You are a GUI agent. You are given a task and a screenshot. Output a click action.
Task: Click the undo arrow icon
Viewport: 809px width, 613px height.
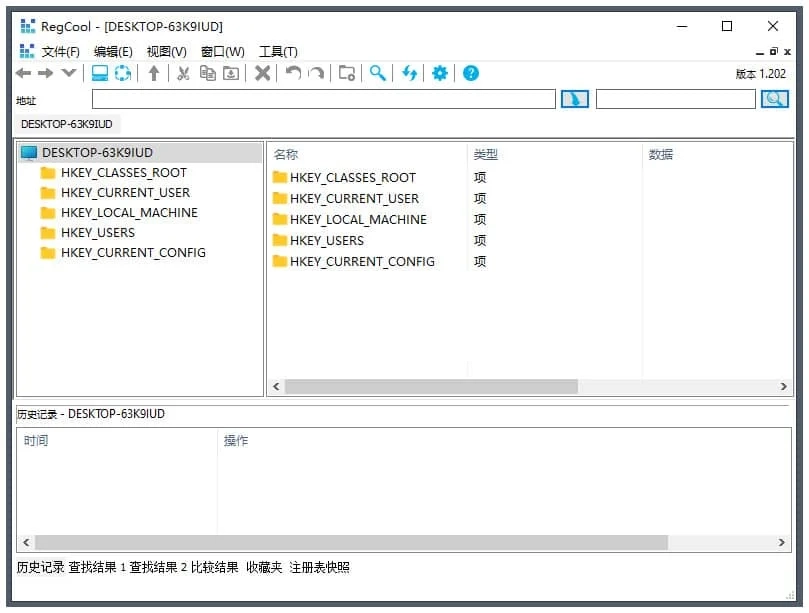pyautogui.click(x=293, y=73)
